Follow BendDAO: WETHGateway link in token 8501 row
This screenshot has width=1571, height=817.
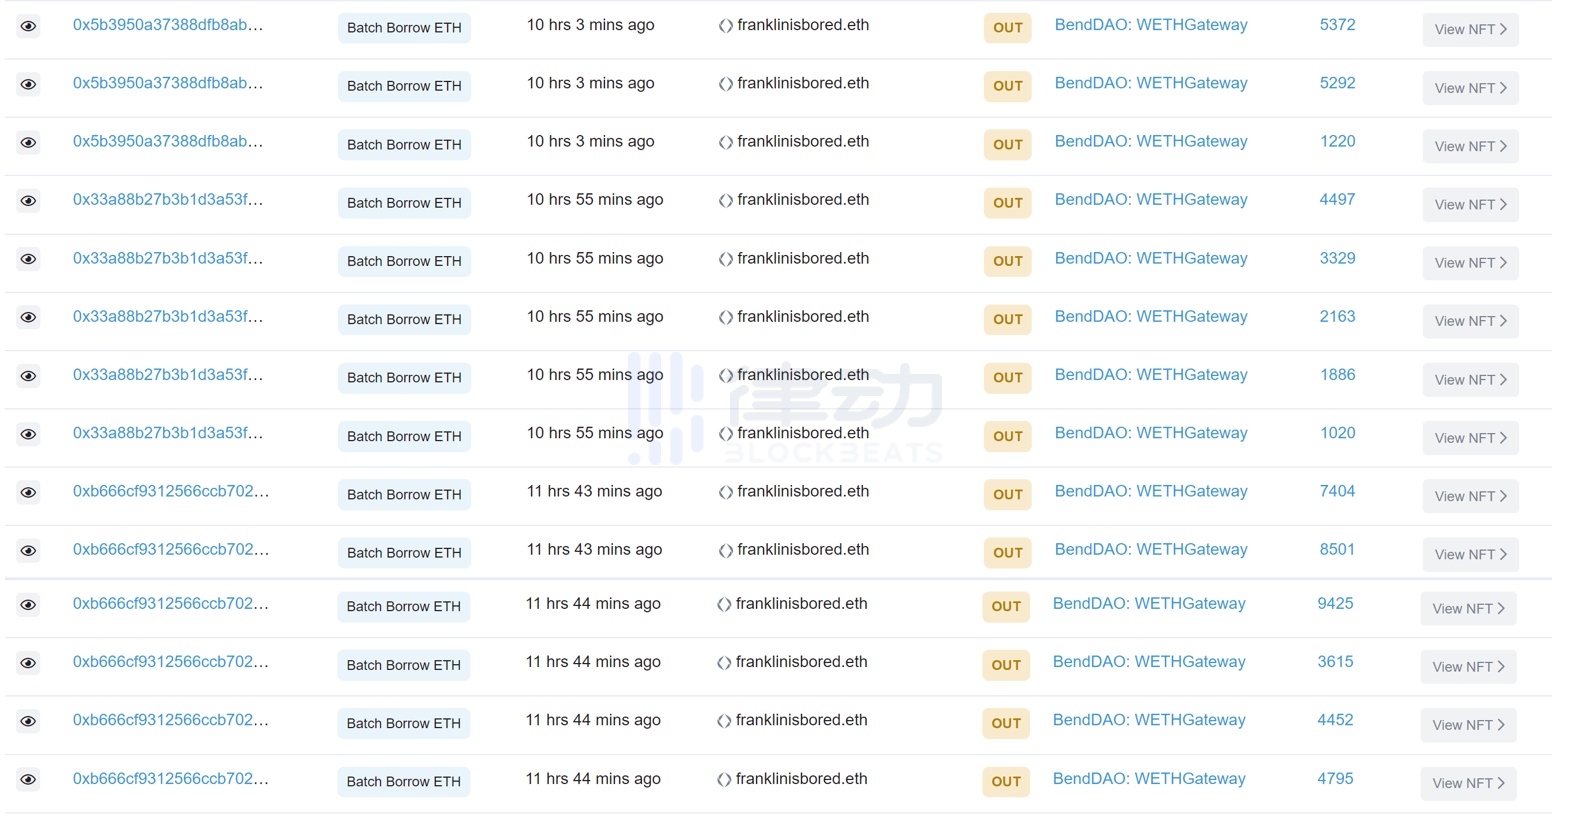1150,550
